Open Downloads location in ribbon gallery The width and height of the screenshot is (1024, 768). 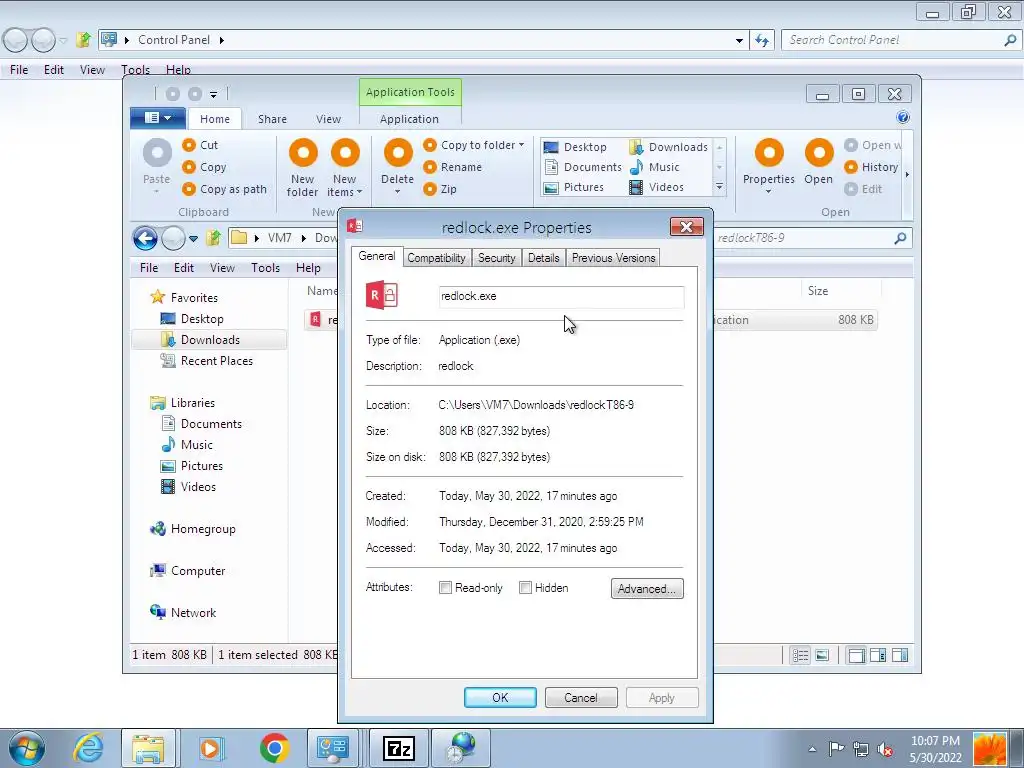point(669,147)
